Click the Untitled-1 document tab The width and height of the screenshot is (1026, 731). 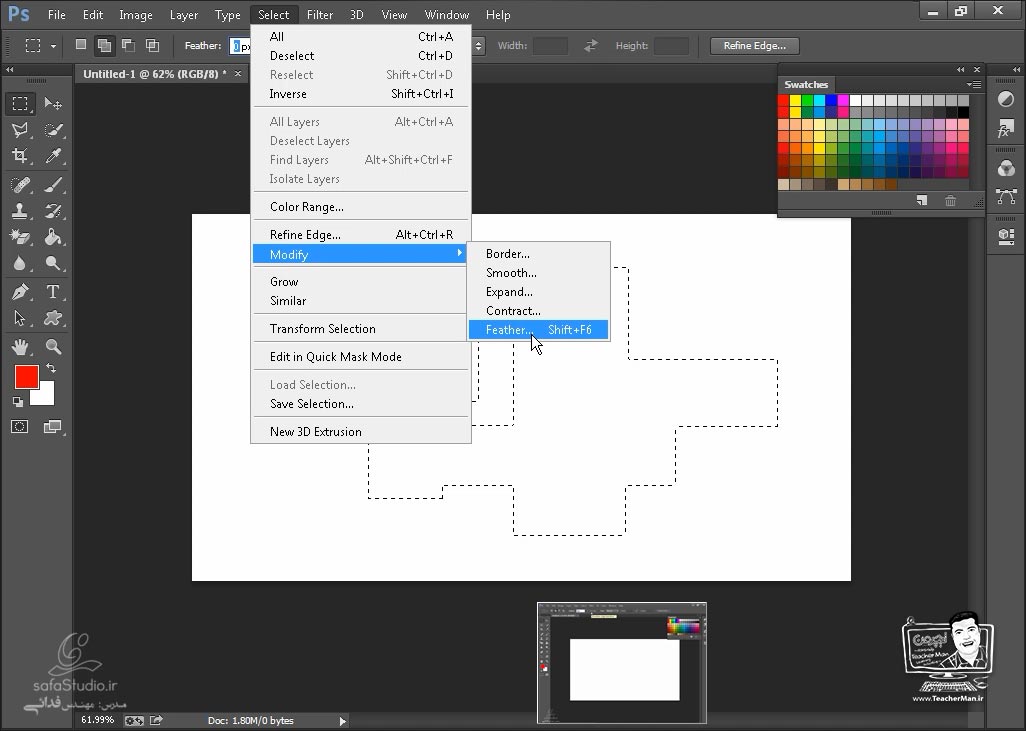tap(154, 74)
